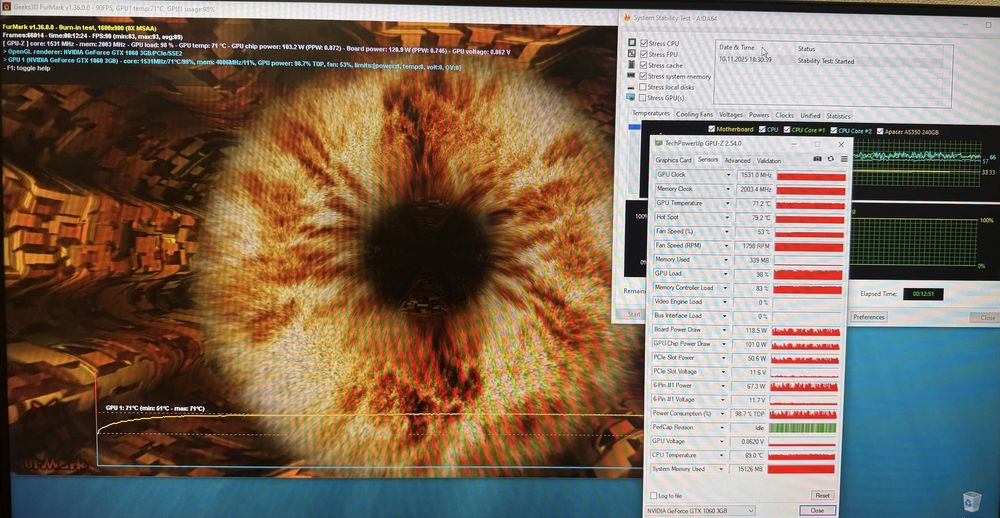Image resolution: width=1000 pixels, height=518 pixels.
Task: Click the Close button in GPU-Z
Action: pyautogui.click(x=817, y=511)
